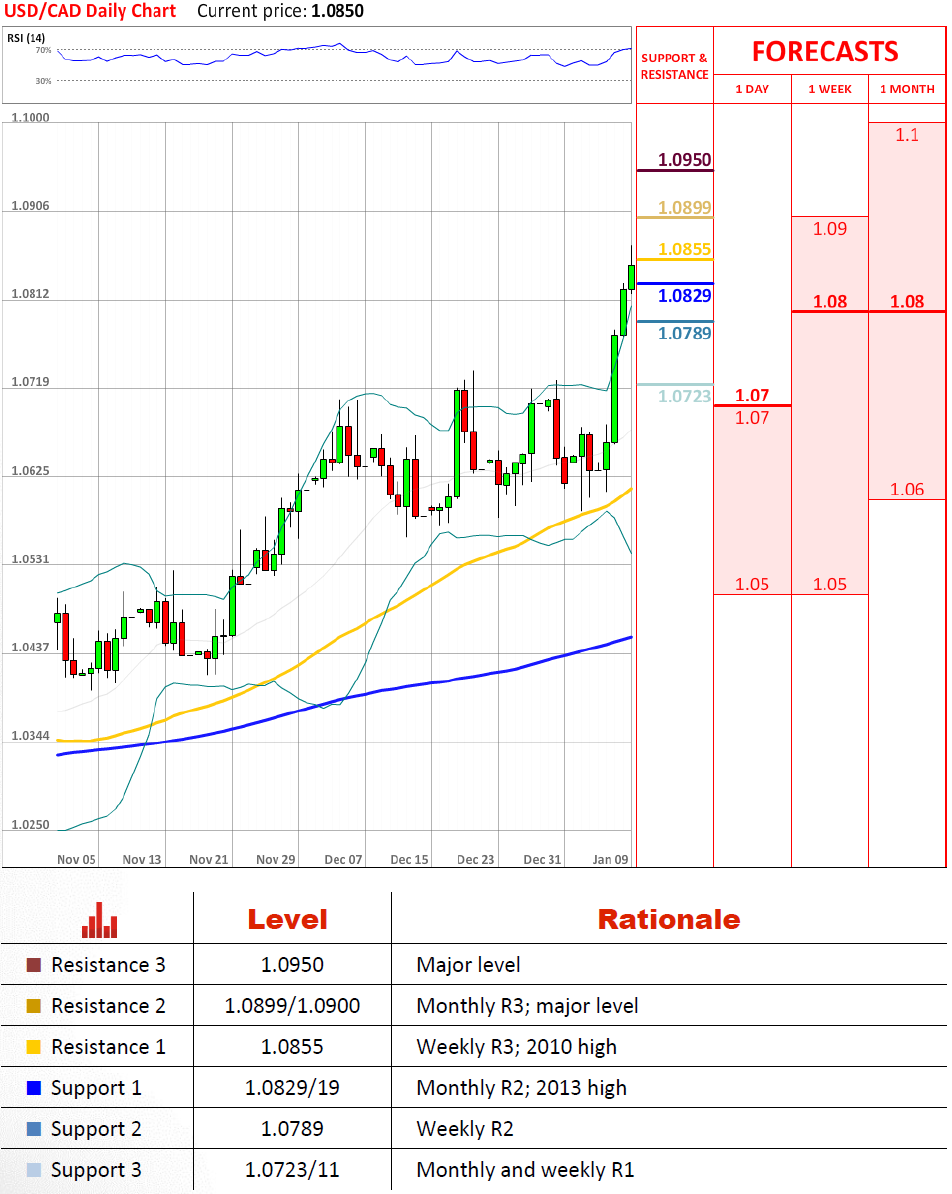Click the Rationale column heading
The width and height of the screenshot is (952, 1194).
[x=669, y=920]
